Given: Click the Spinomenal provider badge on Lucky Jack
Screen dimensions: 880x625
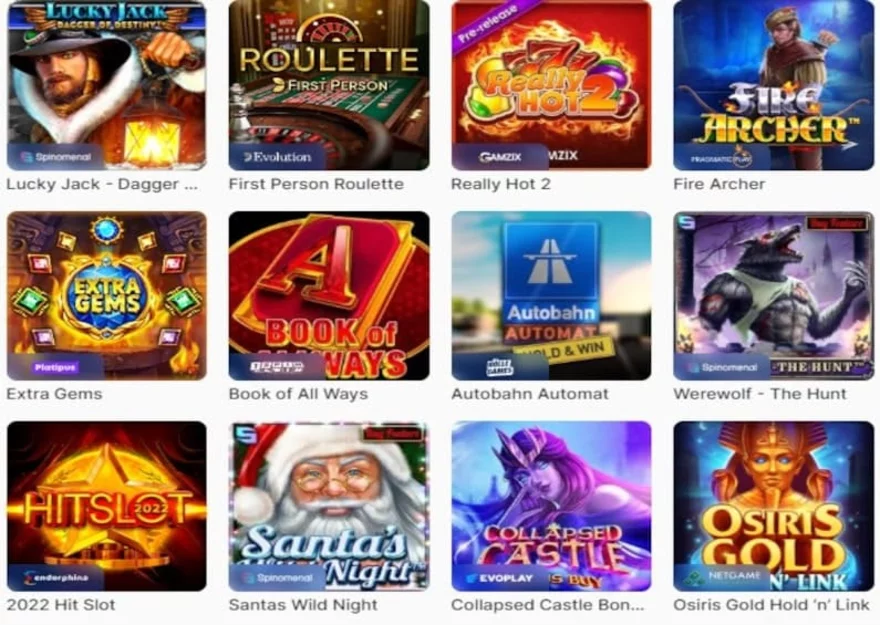Looking at the screenshot, I should pos(55,157).
